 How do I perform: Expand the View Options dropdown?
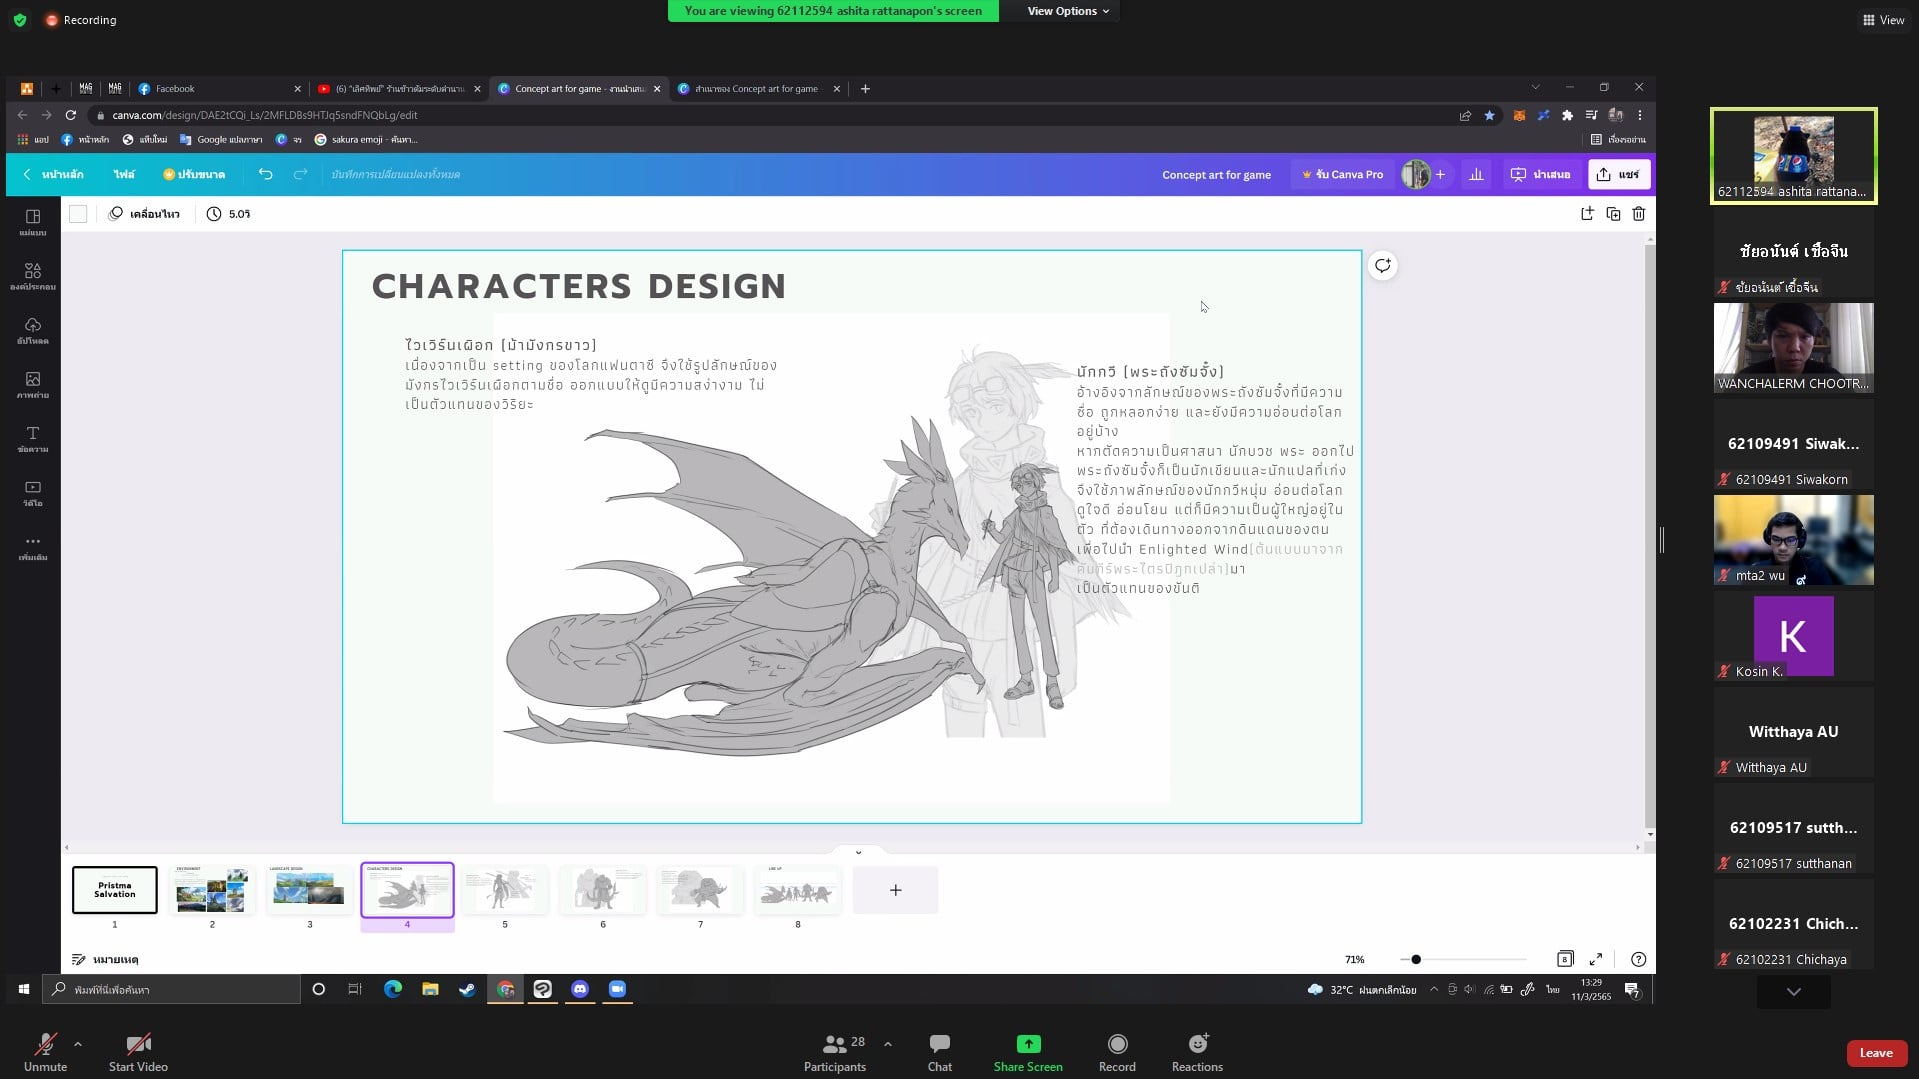click(x=1068, y=11)
